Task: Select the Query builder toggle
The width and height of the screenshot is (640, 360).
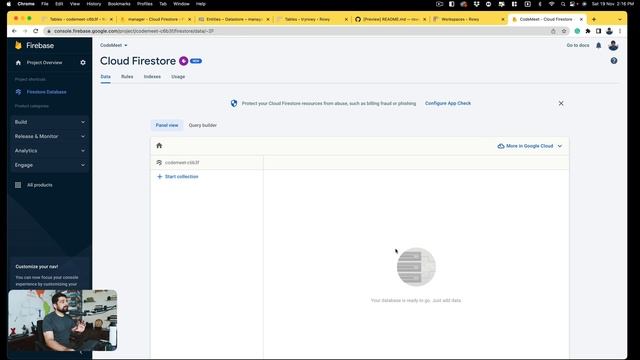Action: pyautogui.click(x=202, y=125)
